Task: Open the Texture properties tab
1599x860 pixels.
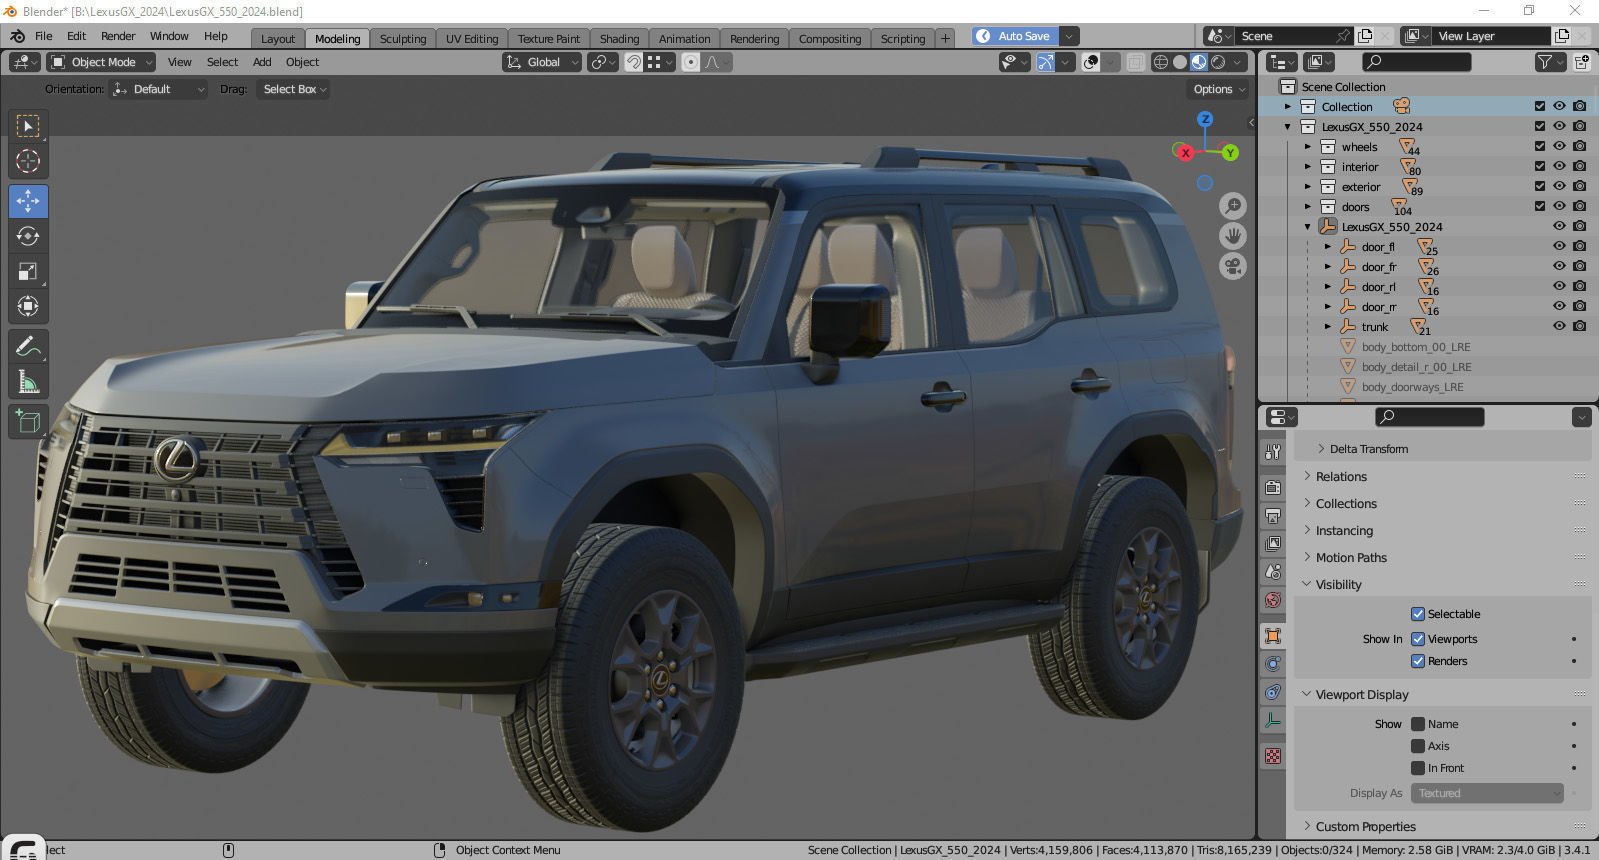Action: [1273, 756]
